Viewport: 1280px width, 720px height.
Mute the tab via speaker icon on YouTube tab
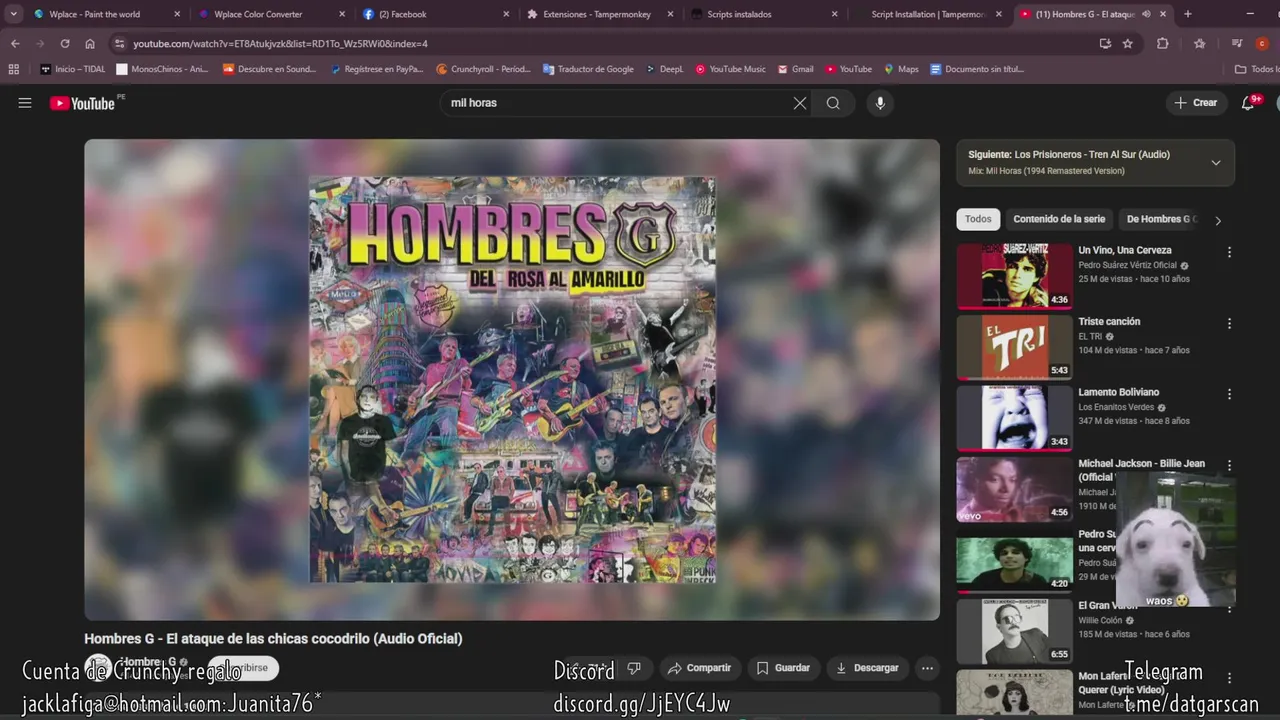point(1146,14)
